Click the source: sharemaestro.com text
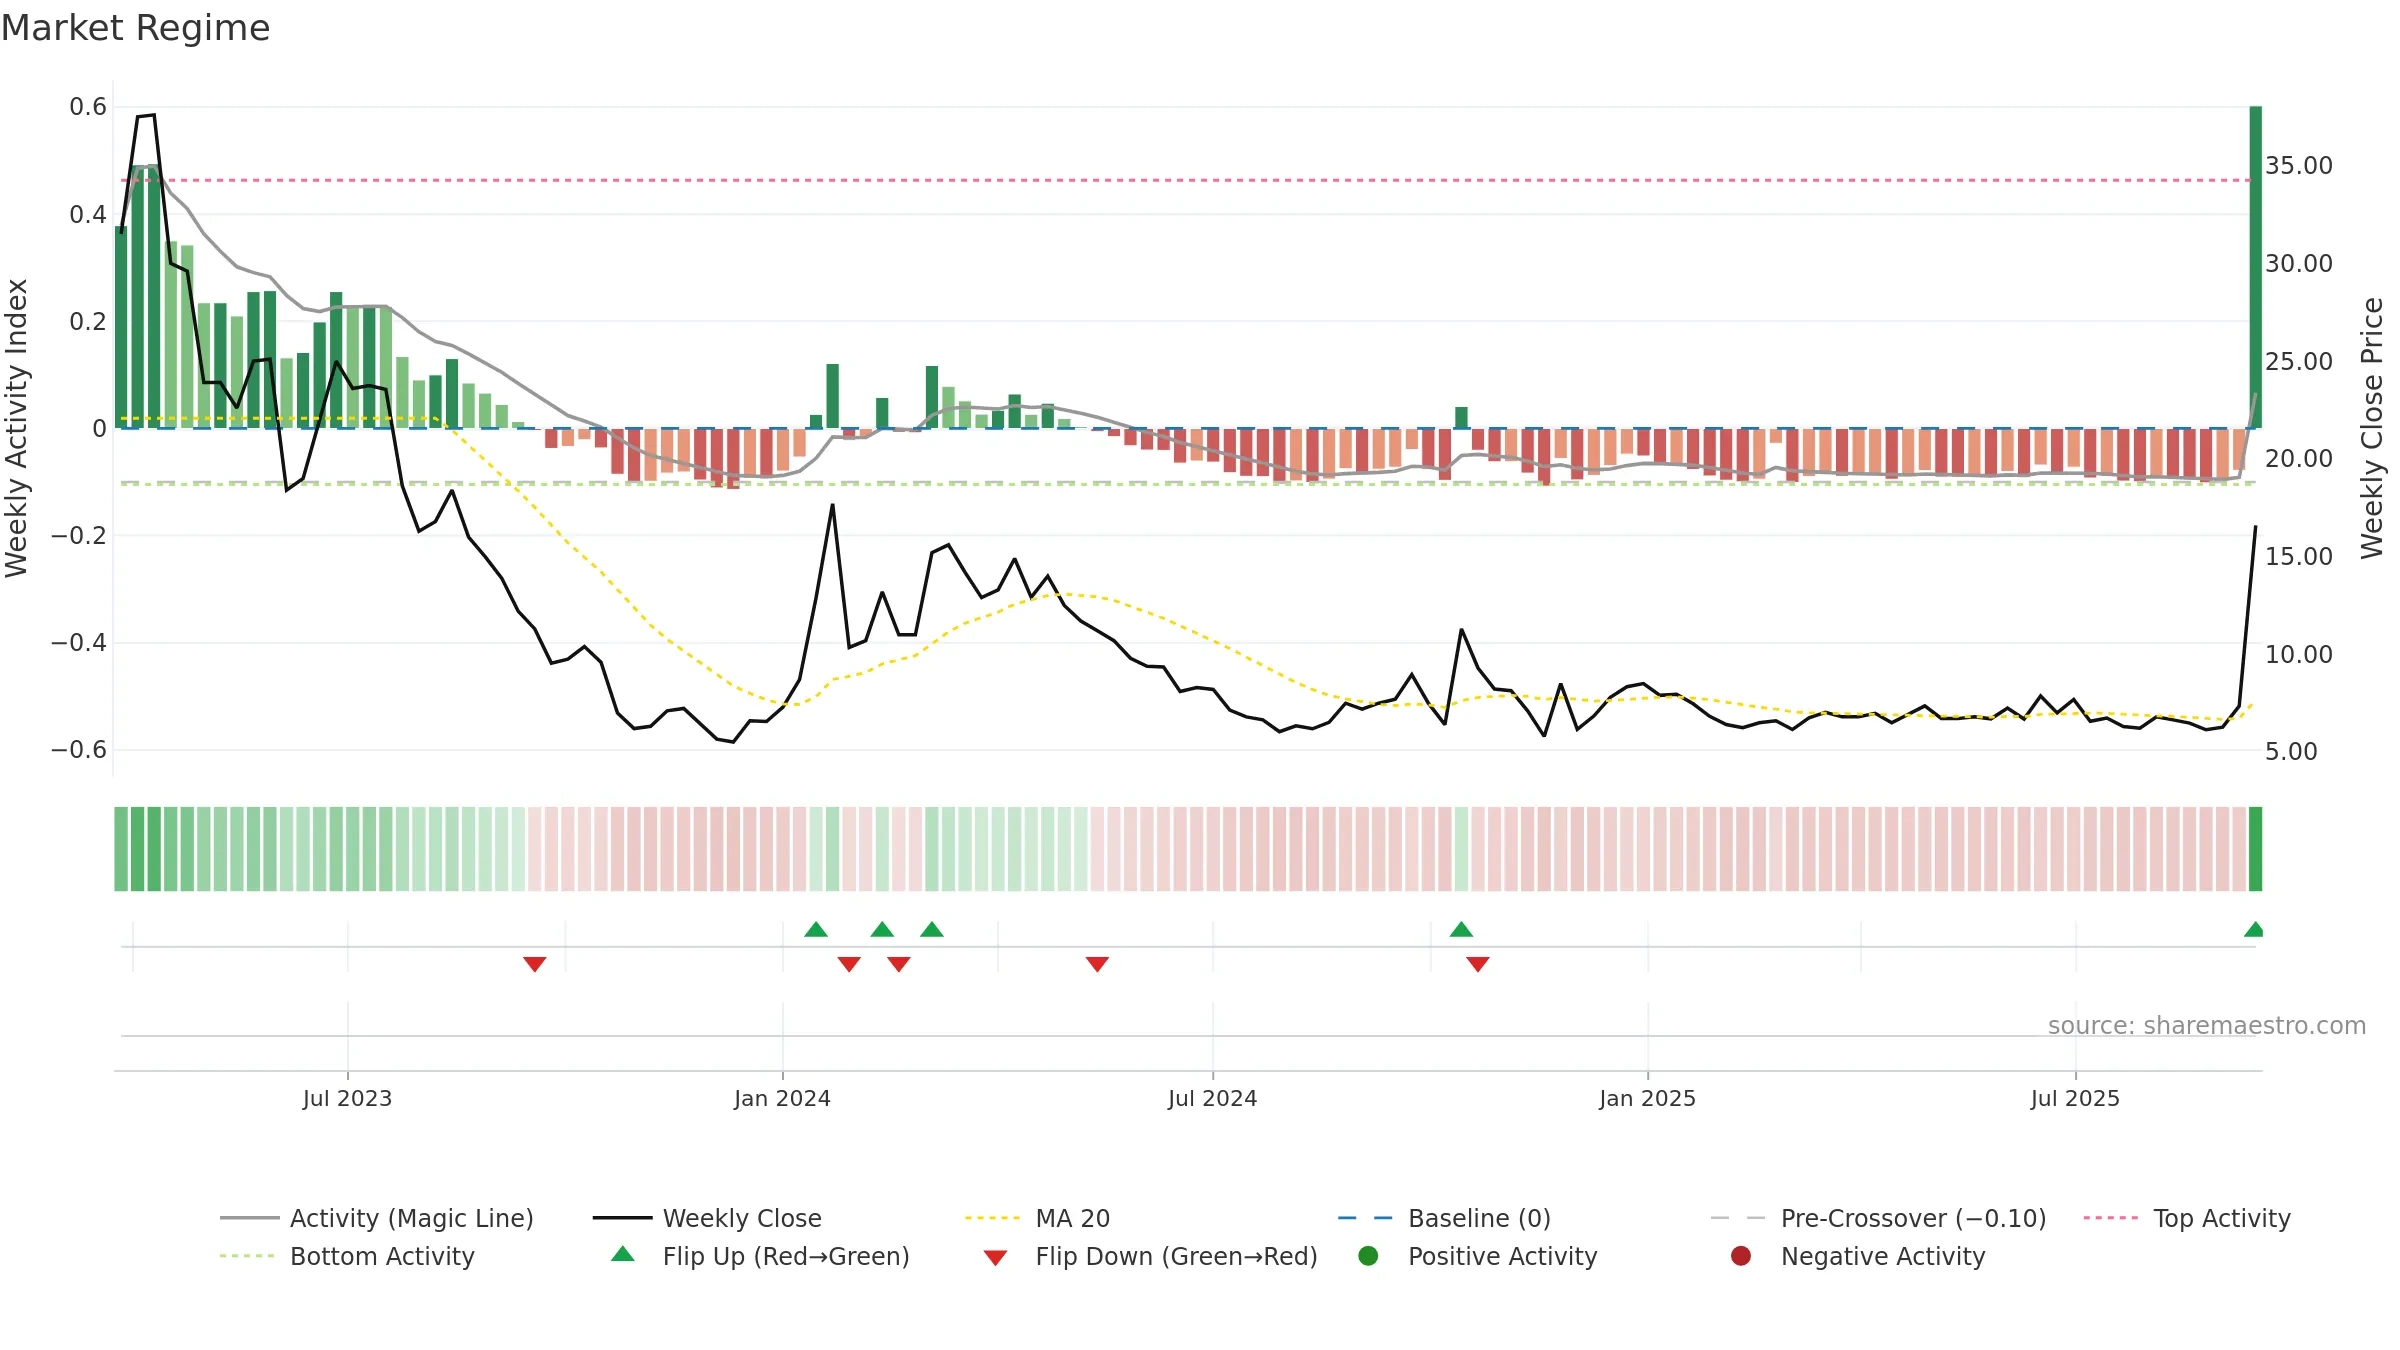Viewport: 2400px width, 1350px height. tap(2207, 1026)
